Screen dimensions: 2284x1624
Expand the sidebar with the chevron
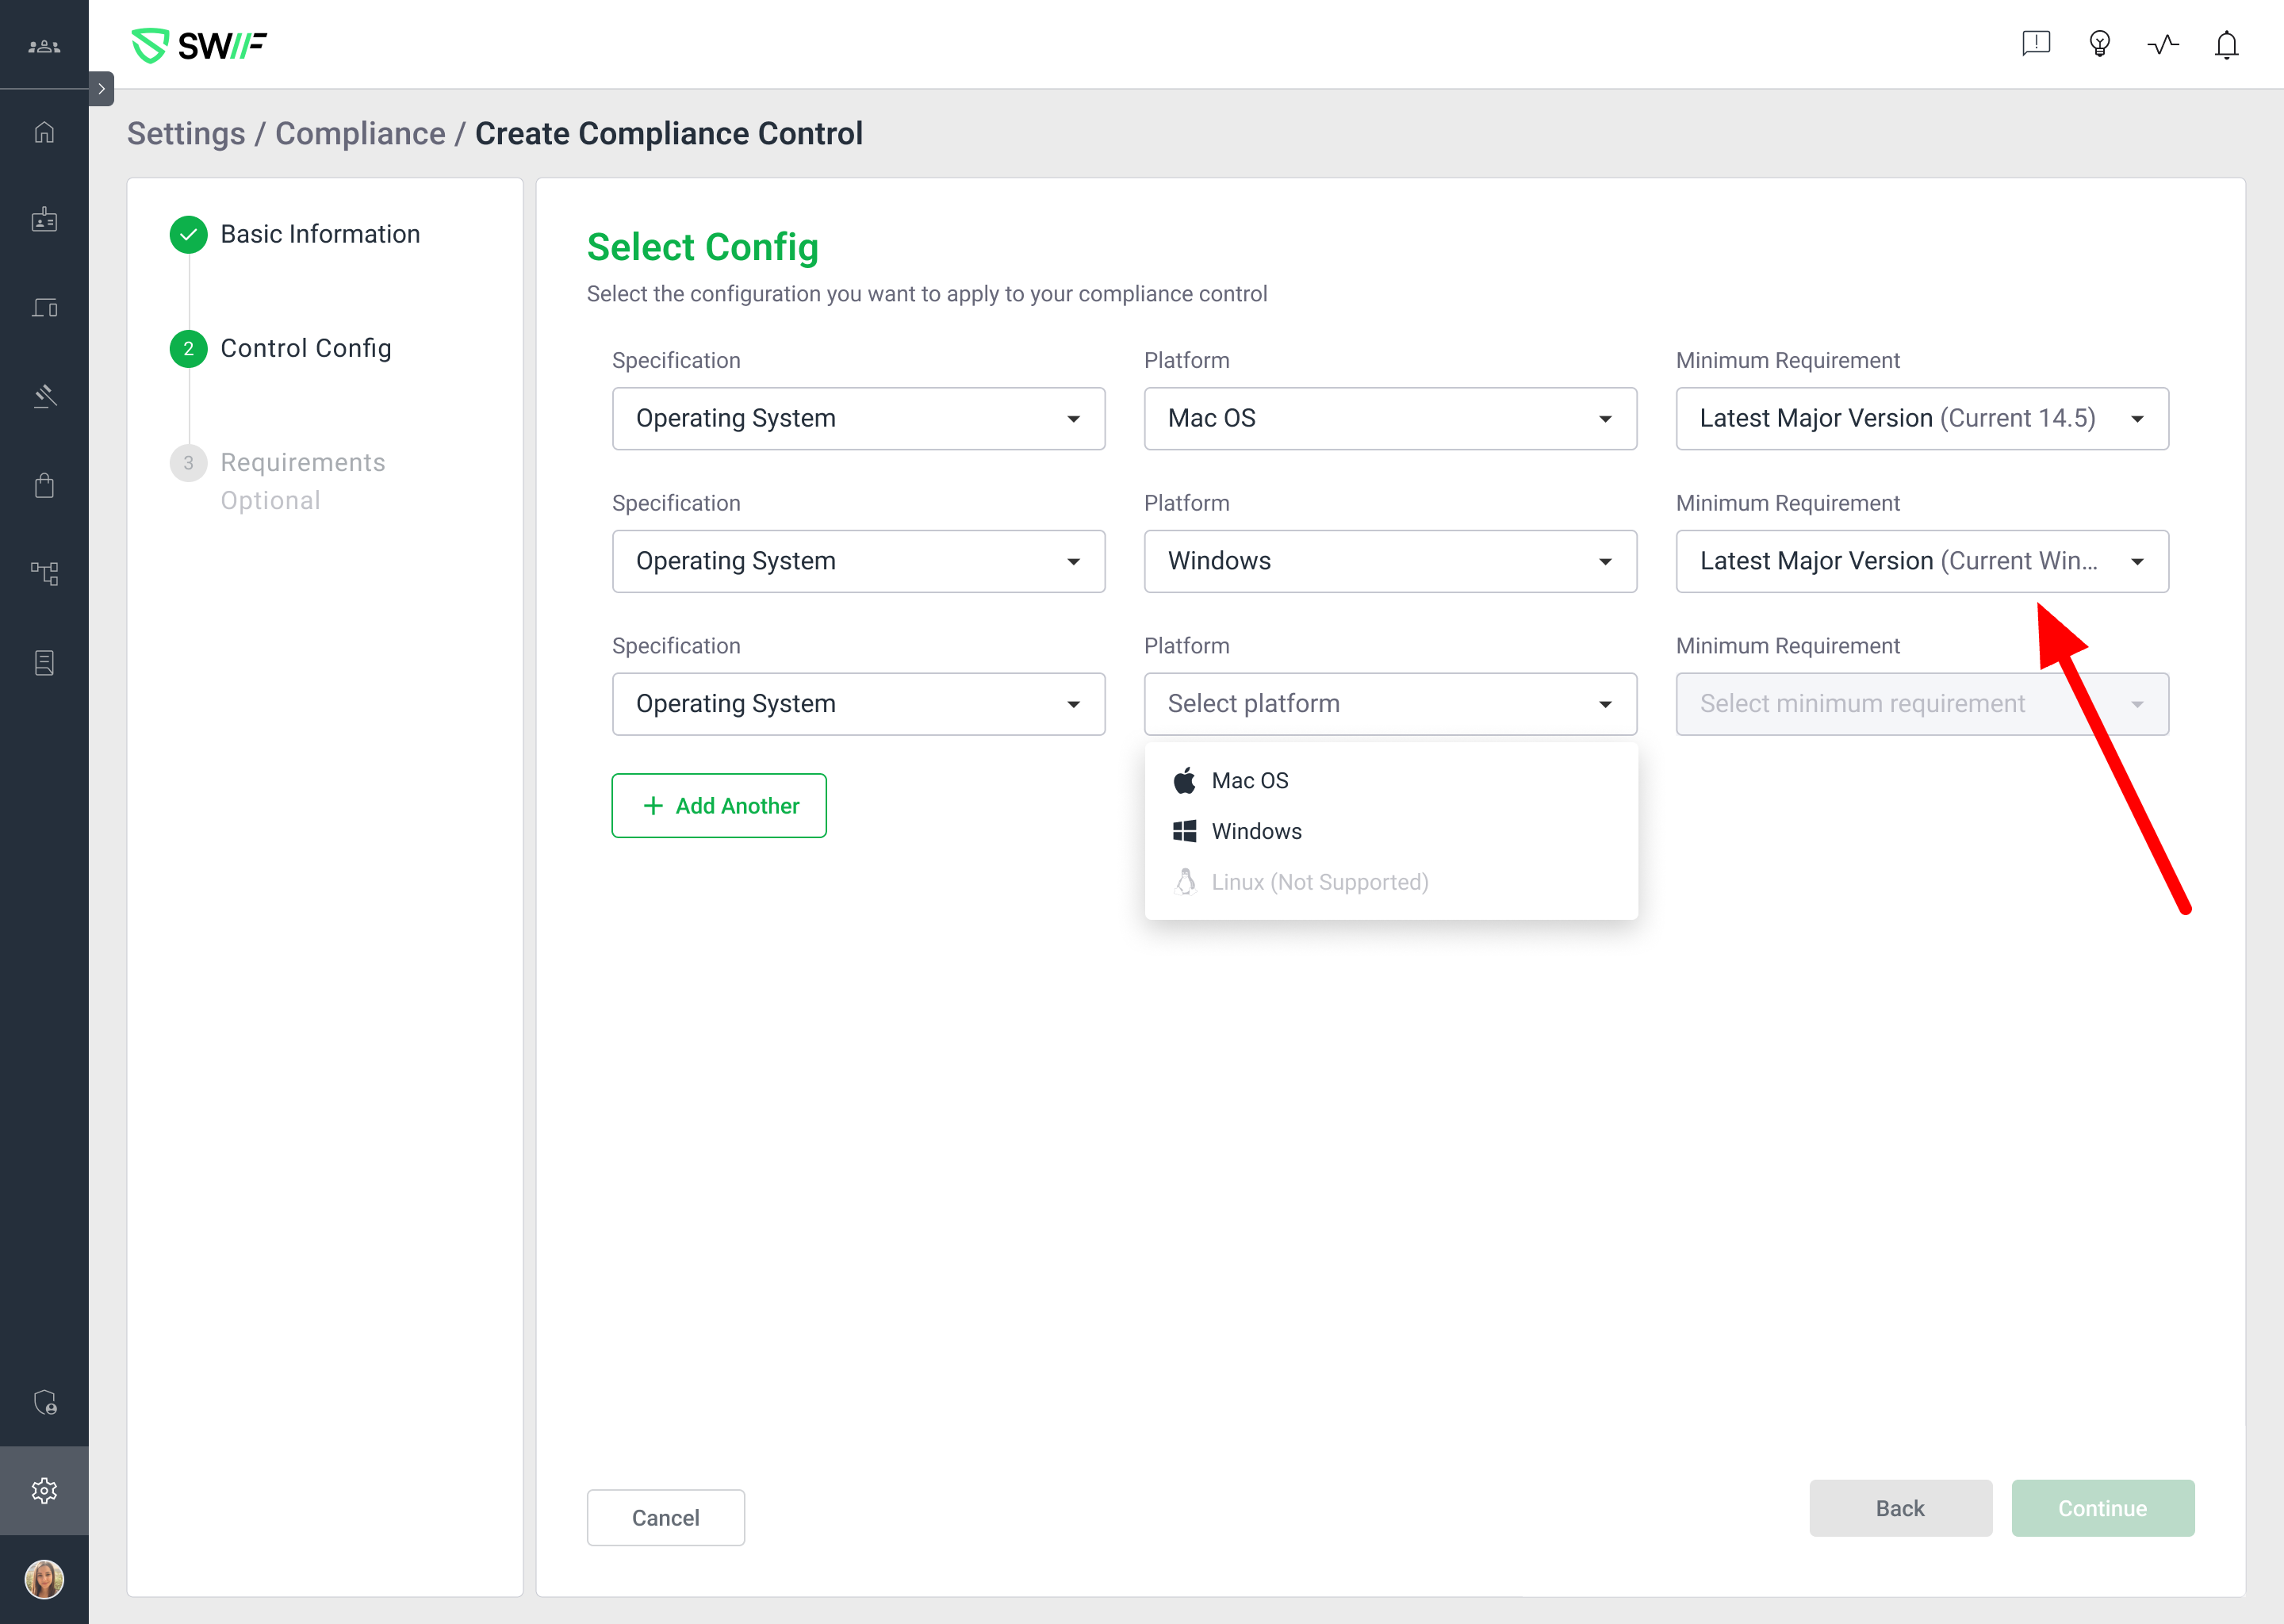(x=101, y=88)
